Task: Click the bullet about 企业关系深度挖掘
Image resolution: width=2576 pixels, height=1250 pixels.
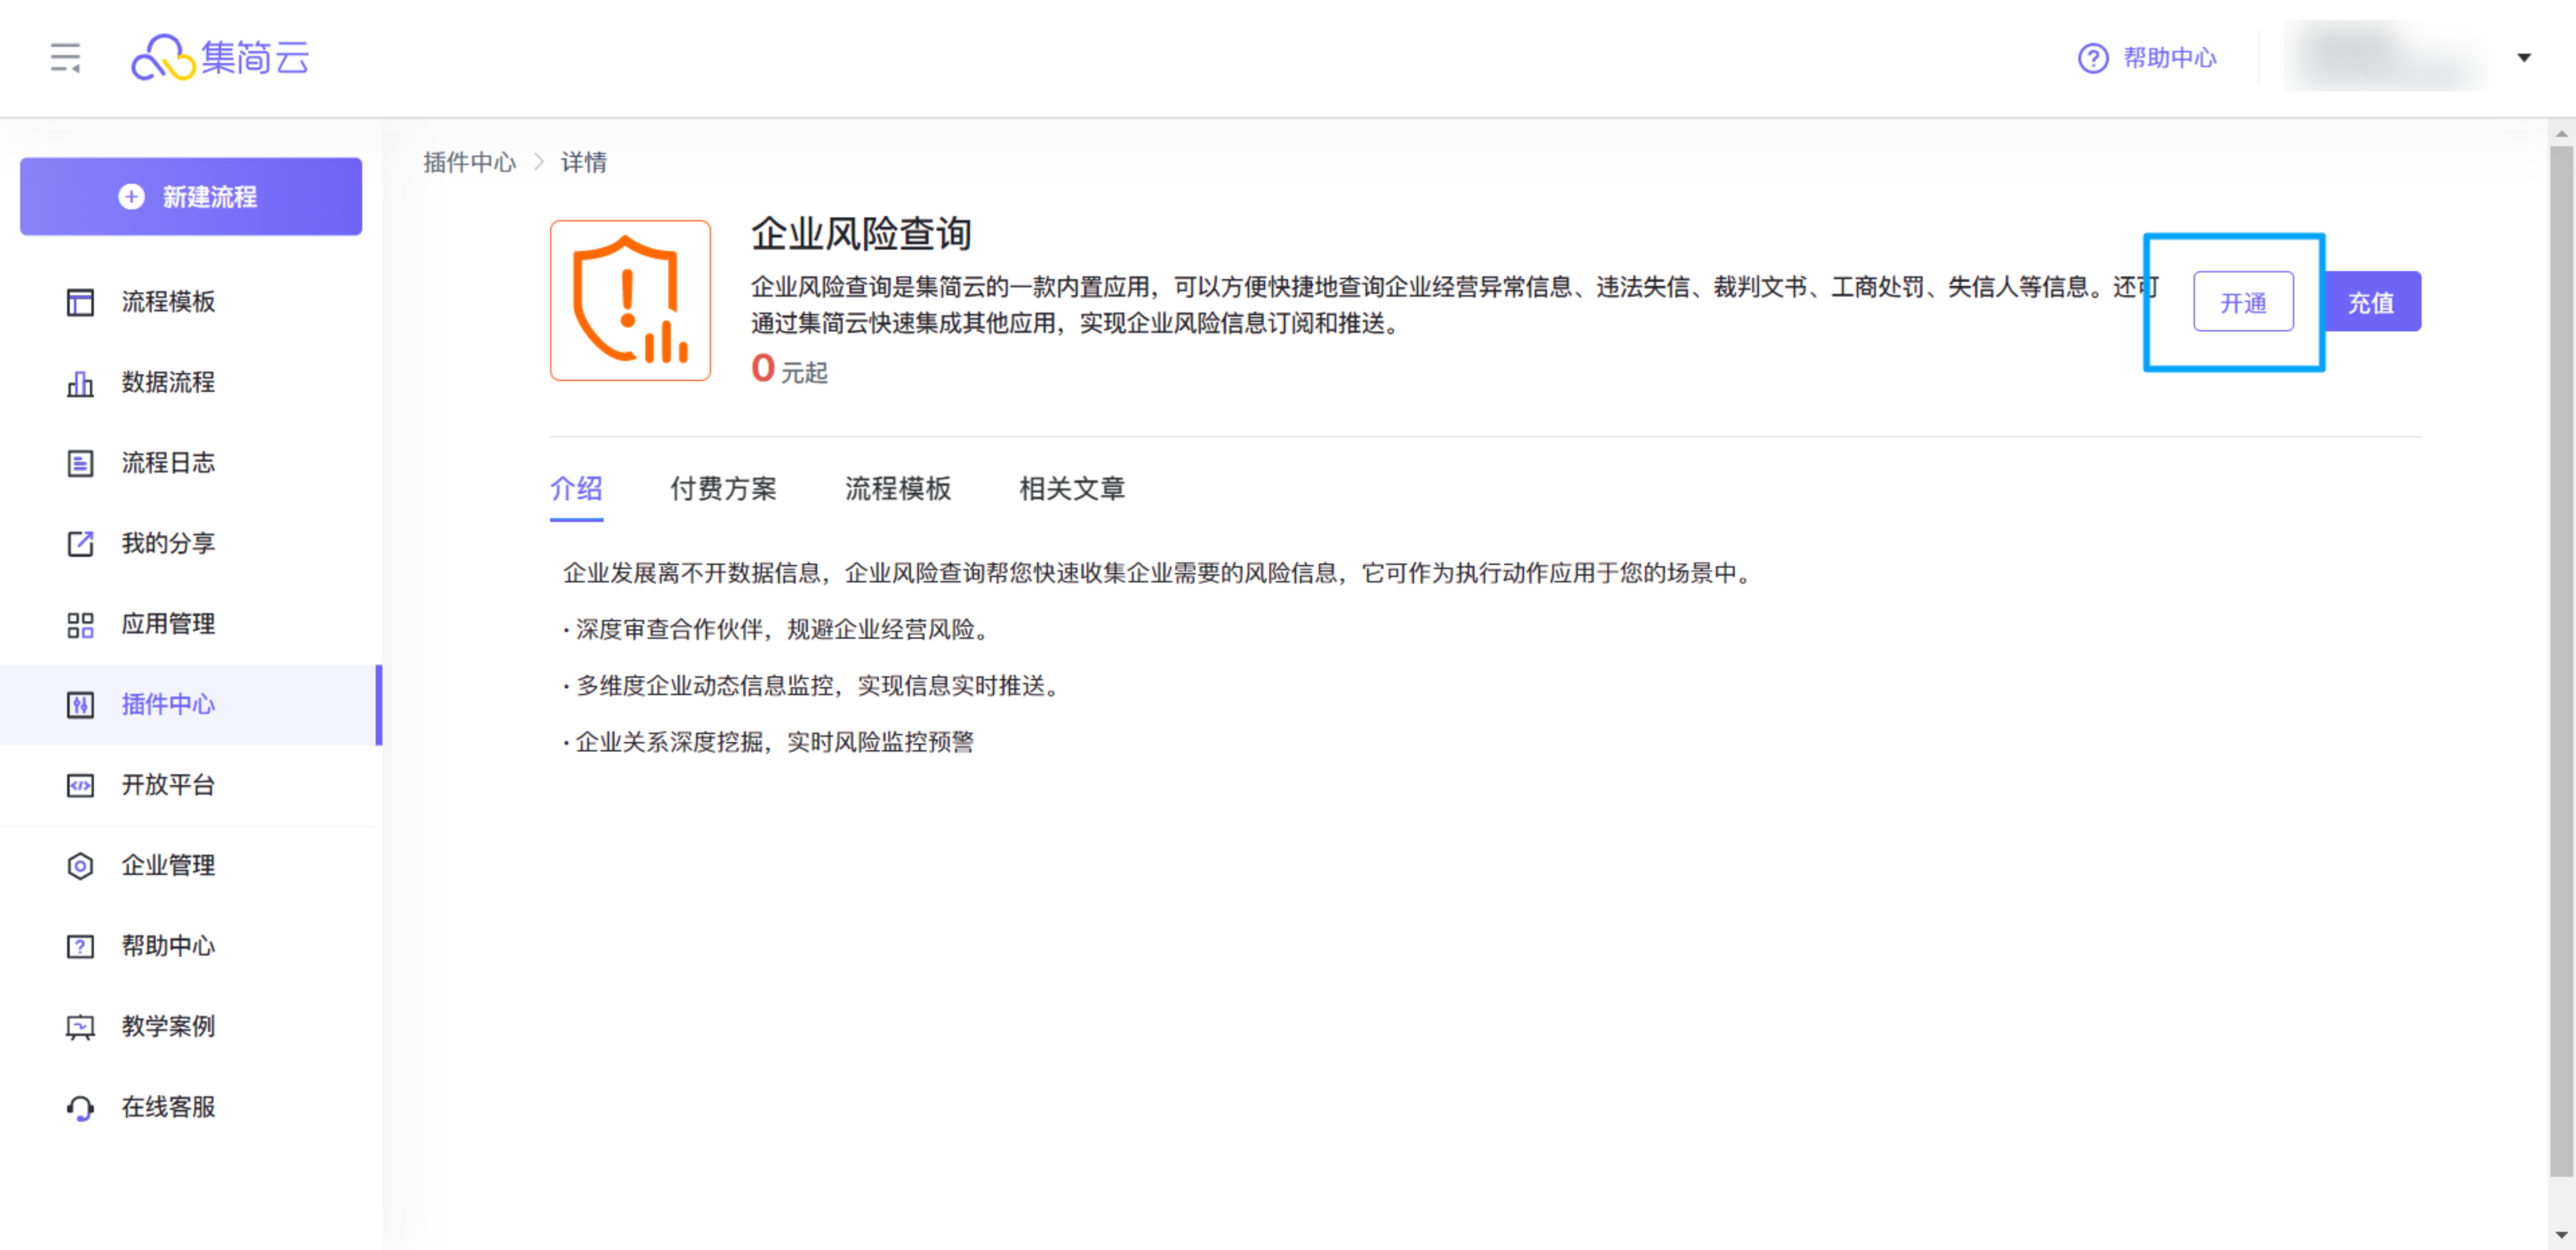Action: tap(768, 742)
